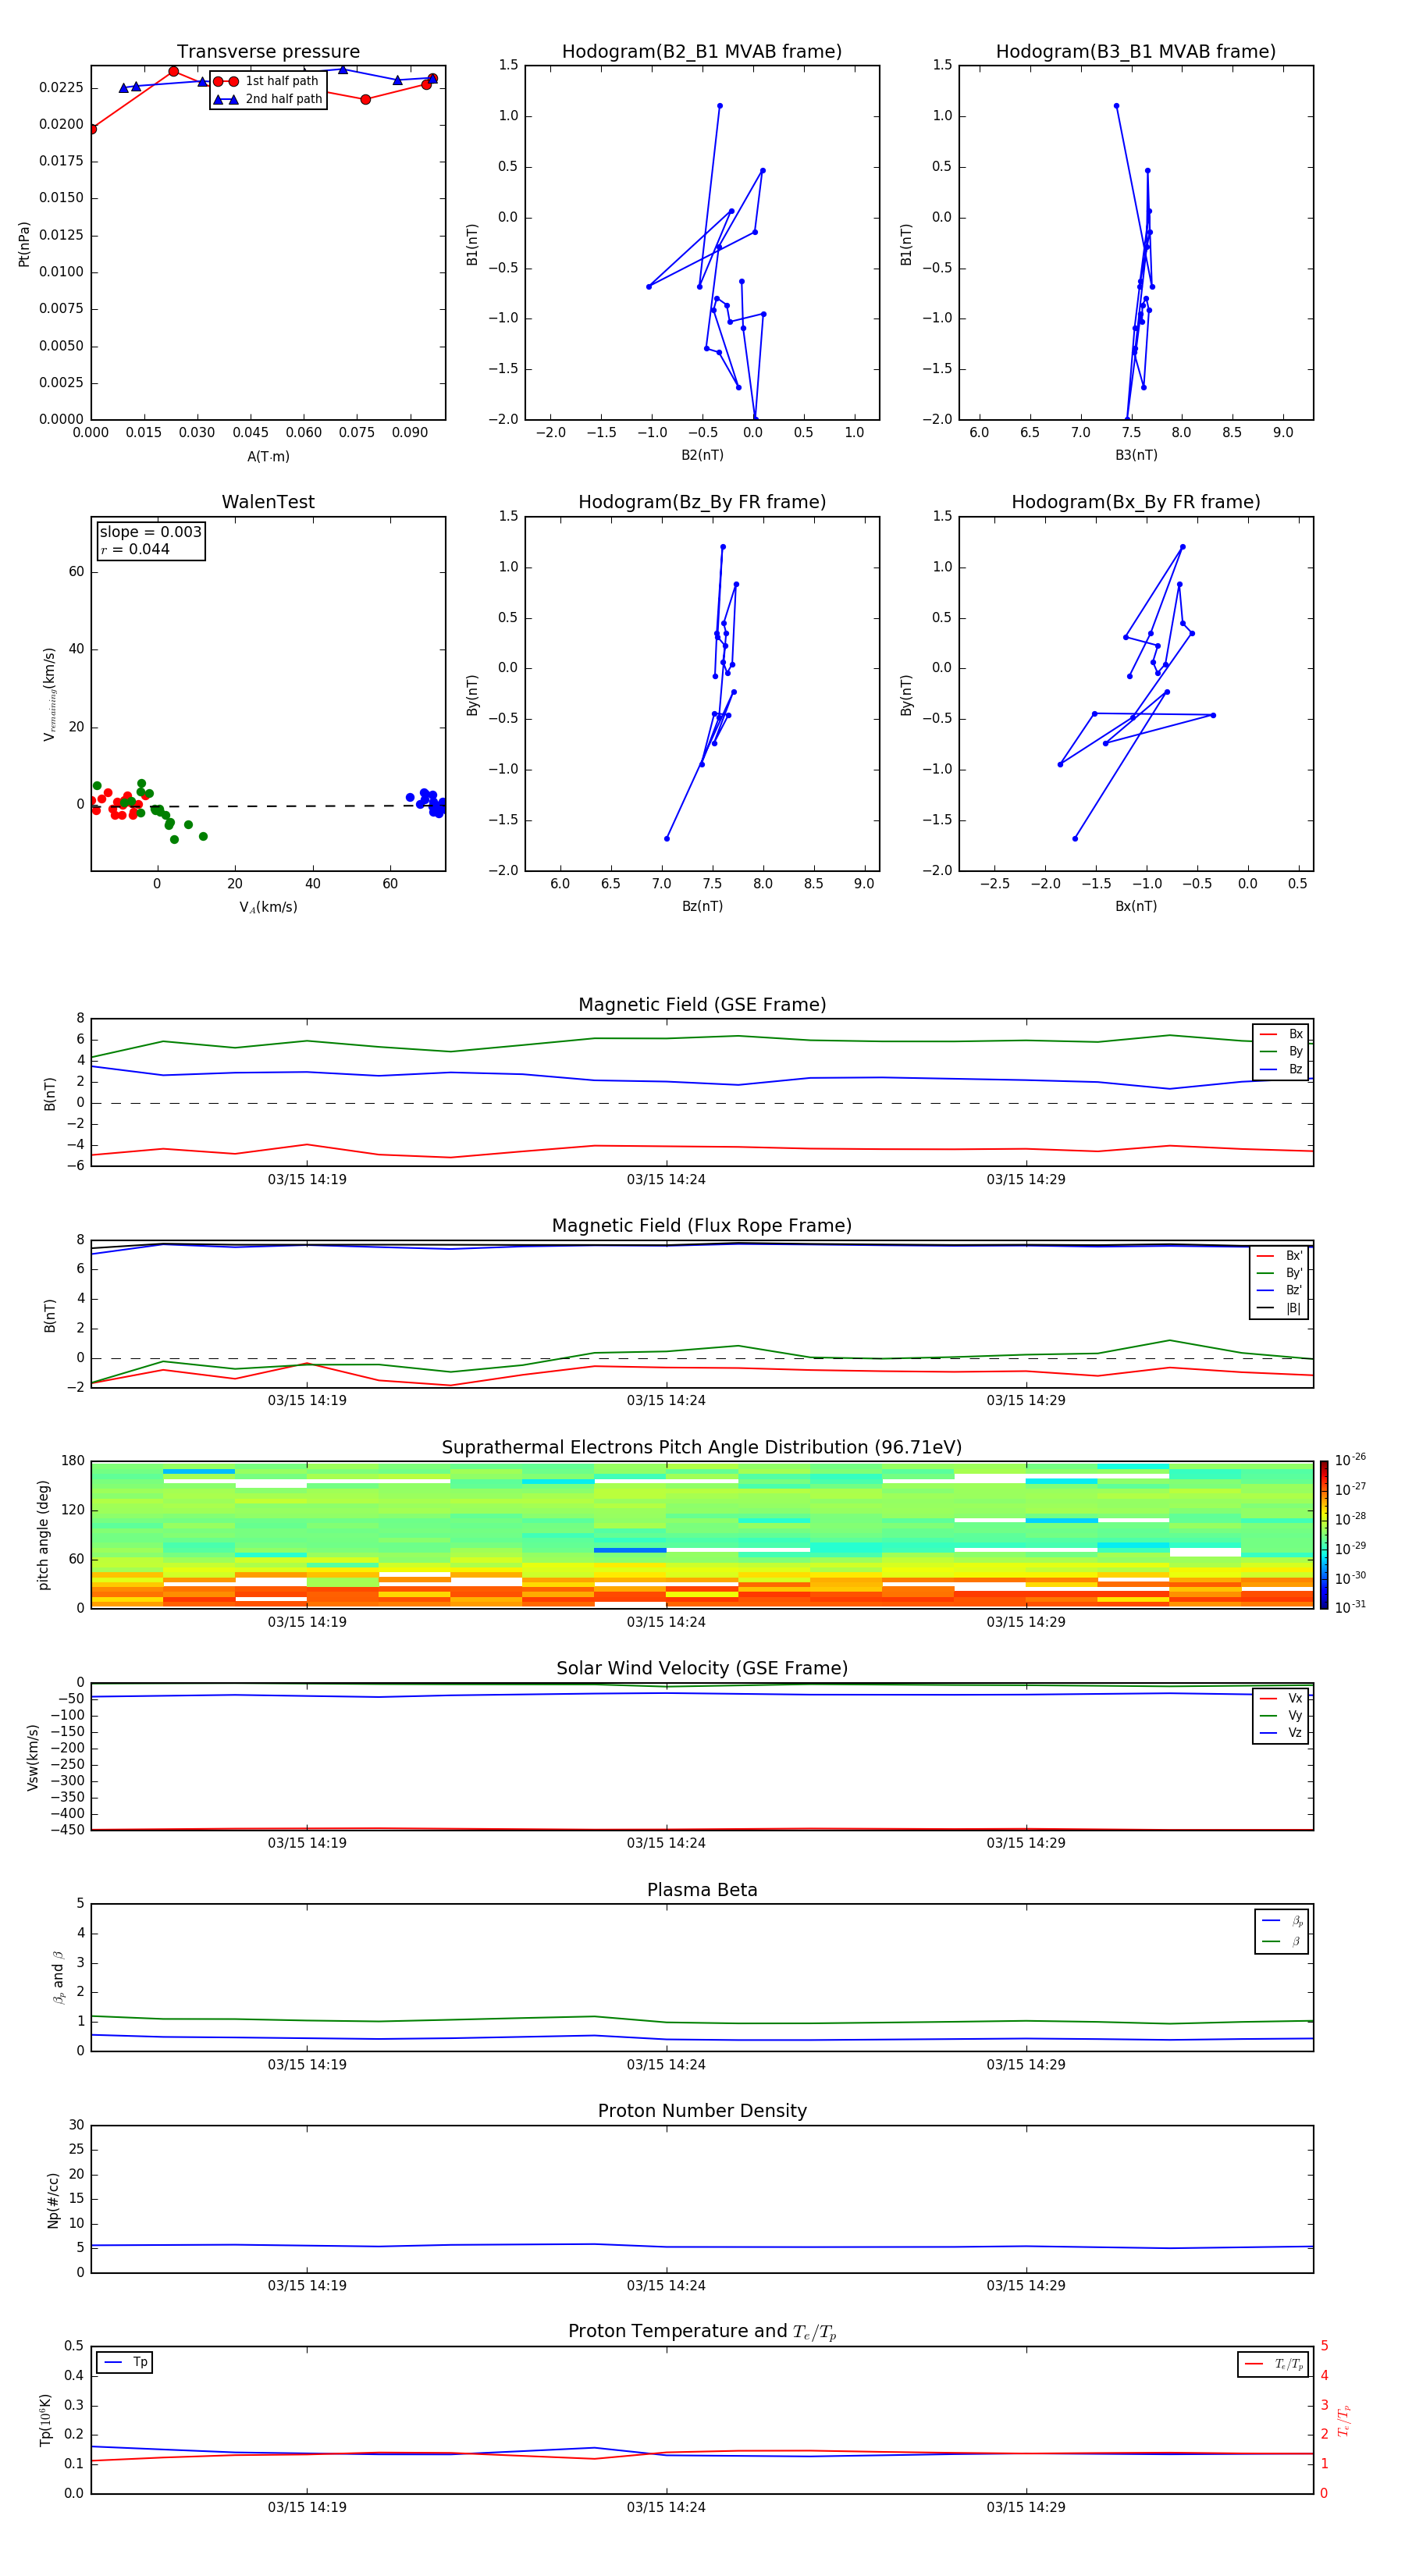
Task: Click the slope = 0.003 annotation box
Action: pos(150,540)
